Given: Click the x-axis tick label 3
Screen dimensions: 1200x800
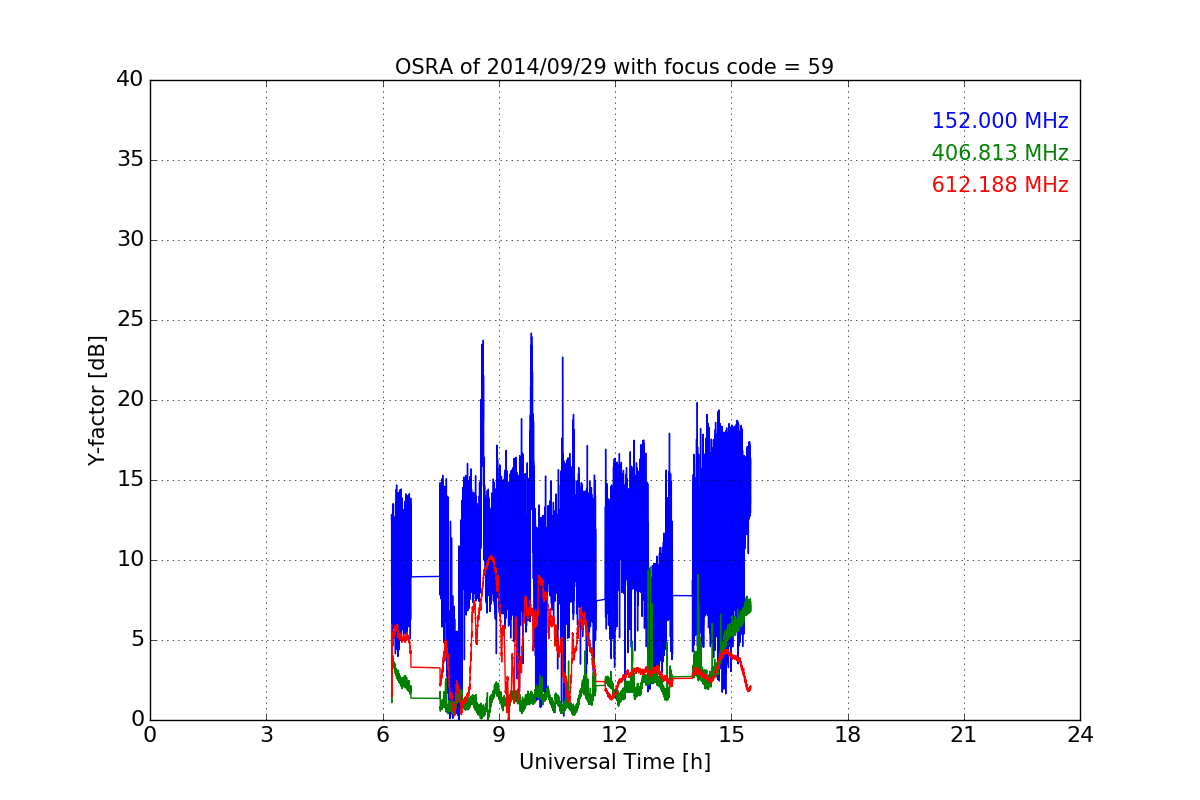Looking at the screenshot, I should click(266, 735).
